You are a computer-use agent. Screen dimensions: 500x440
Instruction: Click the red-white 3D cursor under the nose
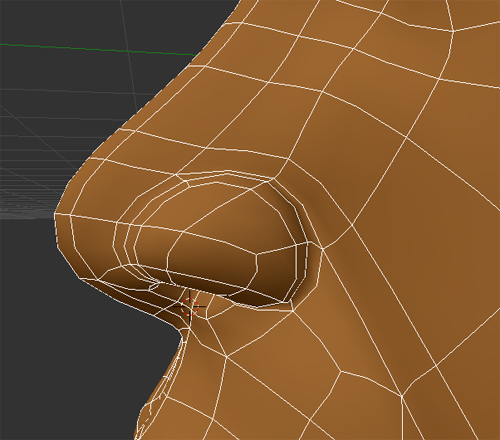point(190,307)
